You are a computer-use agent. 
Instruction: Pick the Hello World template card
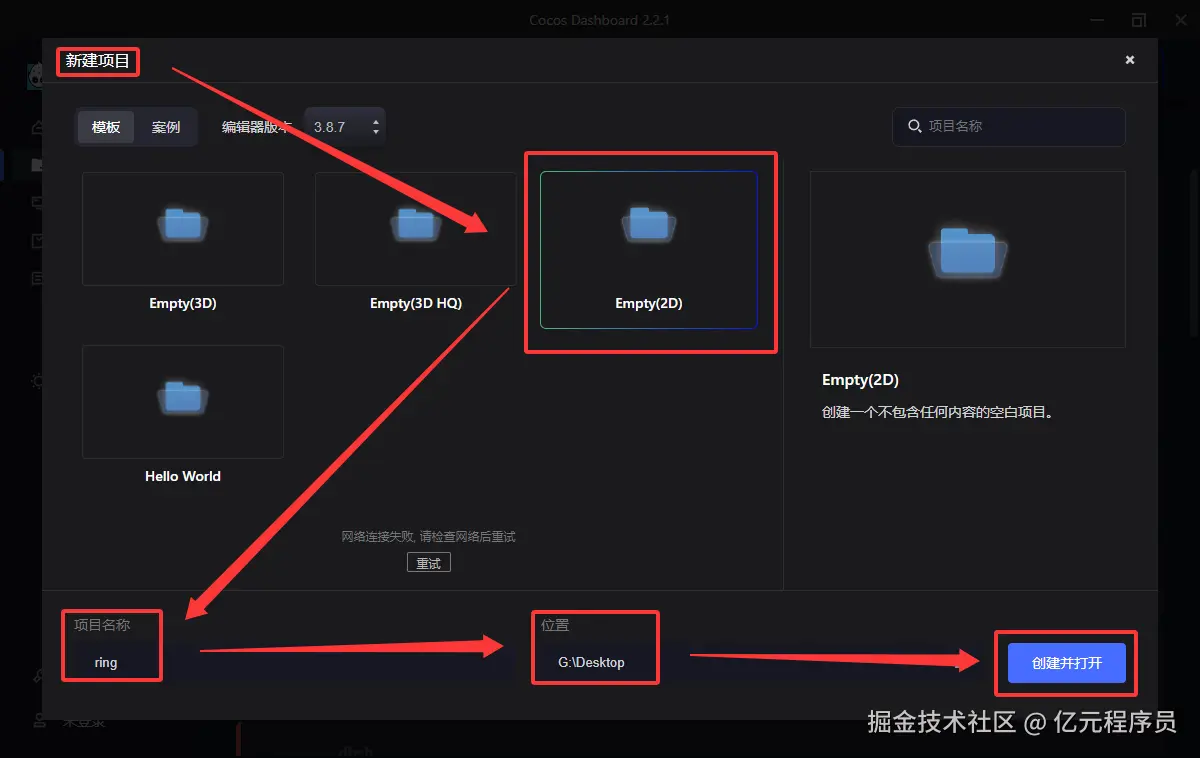click(x=183, y=418)
